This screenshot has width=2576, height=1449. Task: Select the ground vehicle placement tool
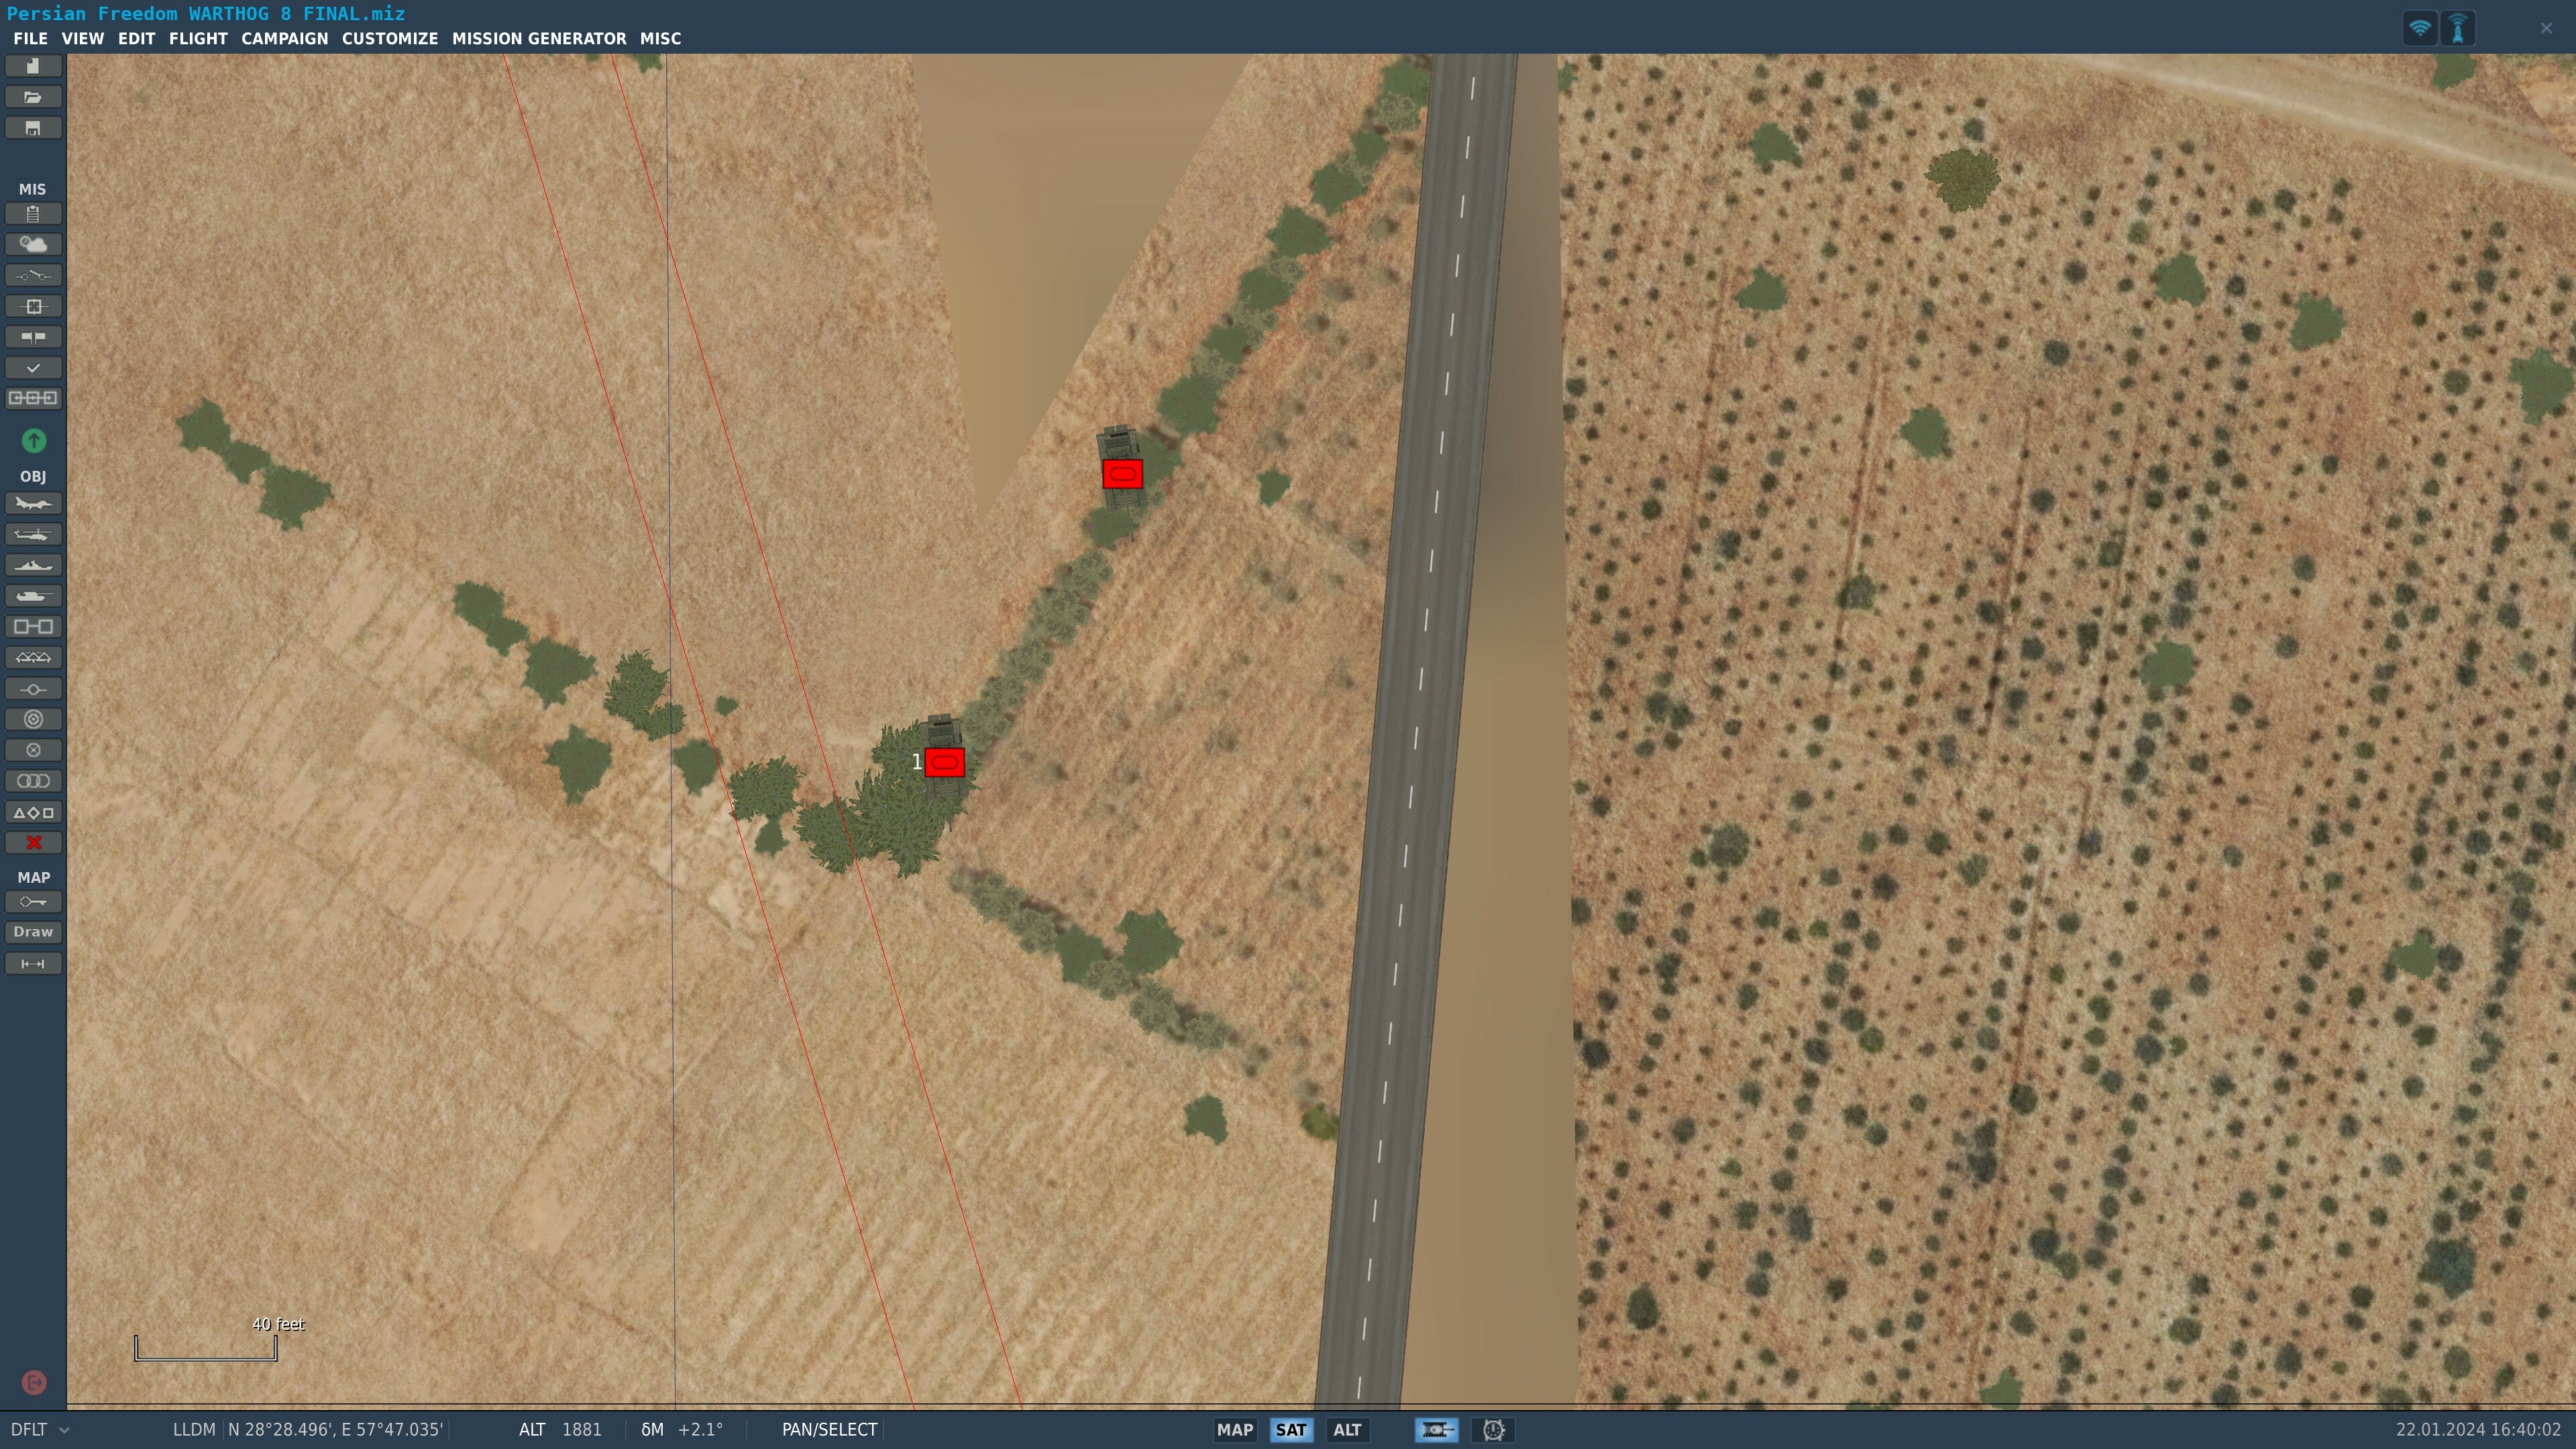(33, 596)
